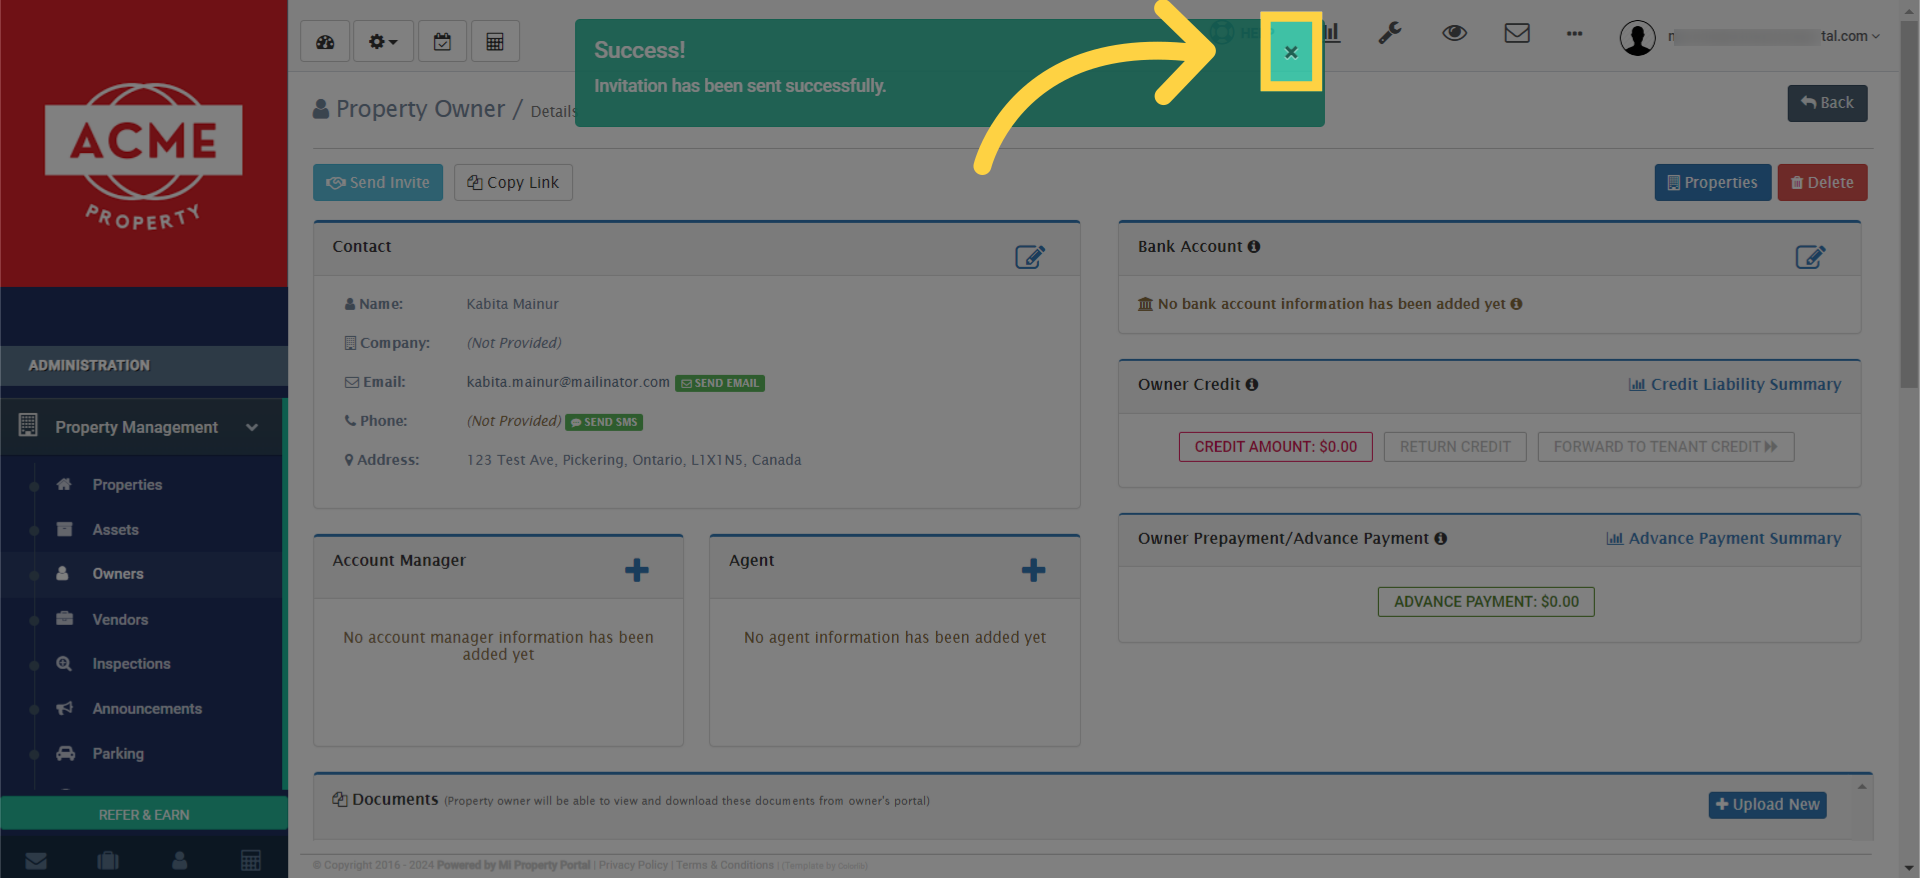Click the Copy Link button
This screenshot has width=1920, height=878.
(x=513, y=182)
